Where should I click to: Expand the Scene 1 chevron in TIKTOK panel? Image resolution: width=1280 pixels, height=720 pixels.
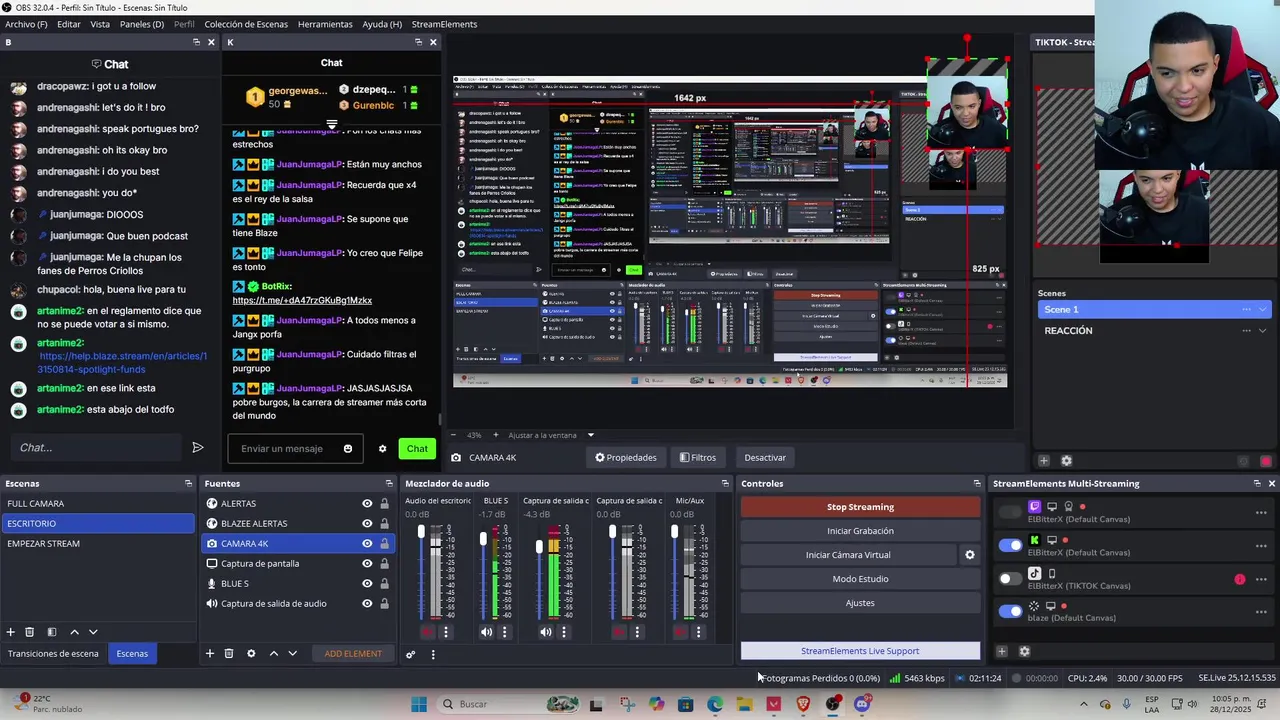click(1263, 310)
